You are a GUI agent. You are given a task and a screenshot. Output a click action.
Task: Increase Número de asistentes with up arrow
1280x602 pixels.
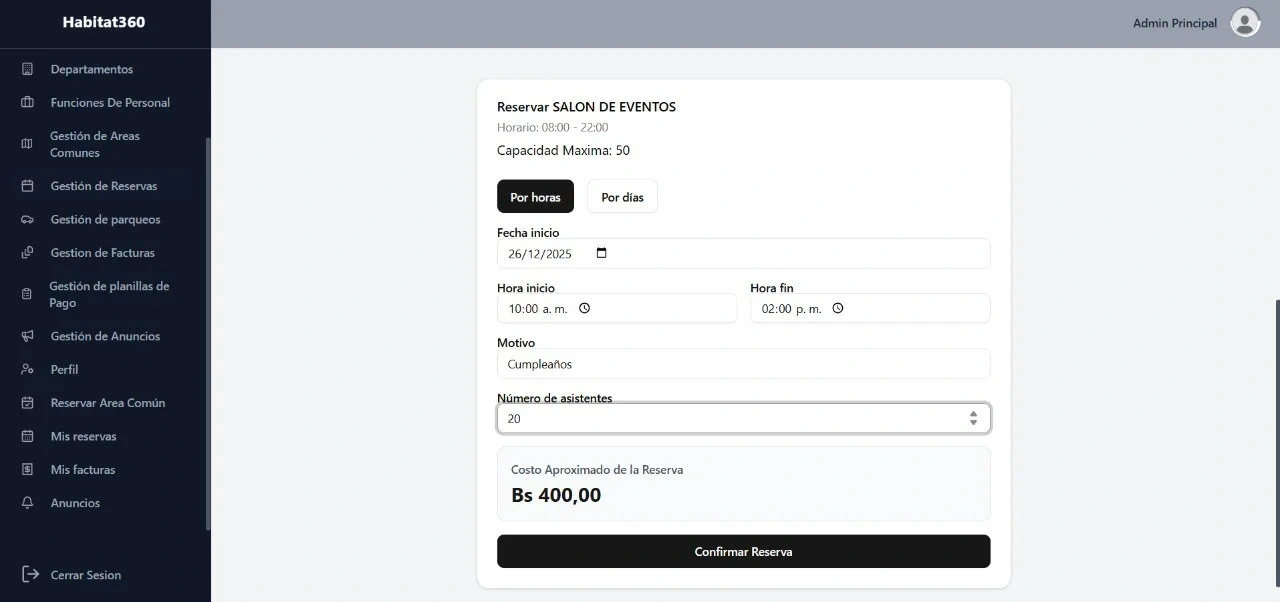click(x=973, y=413)
